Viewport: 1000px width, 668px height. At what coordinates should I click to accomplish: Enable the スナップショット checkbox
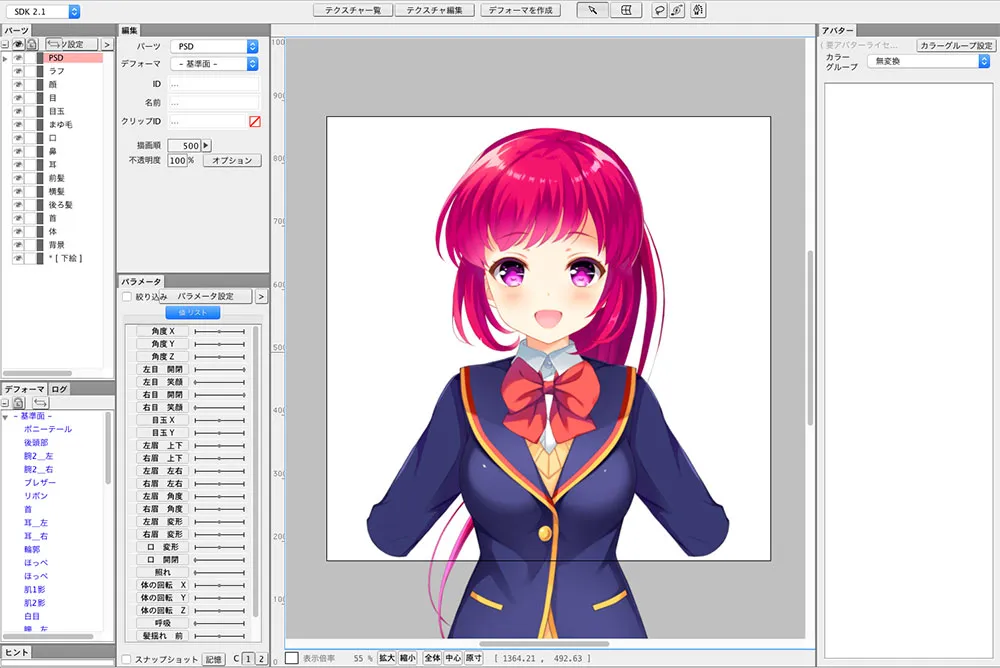[x=126, y=659]
